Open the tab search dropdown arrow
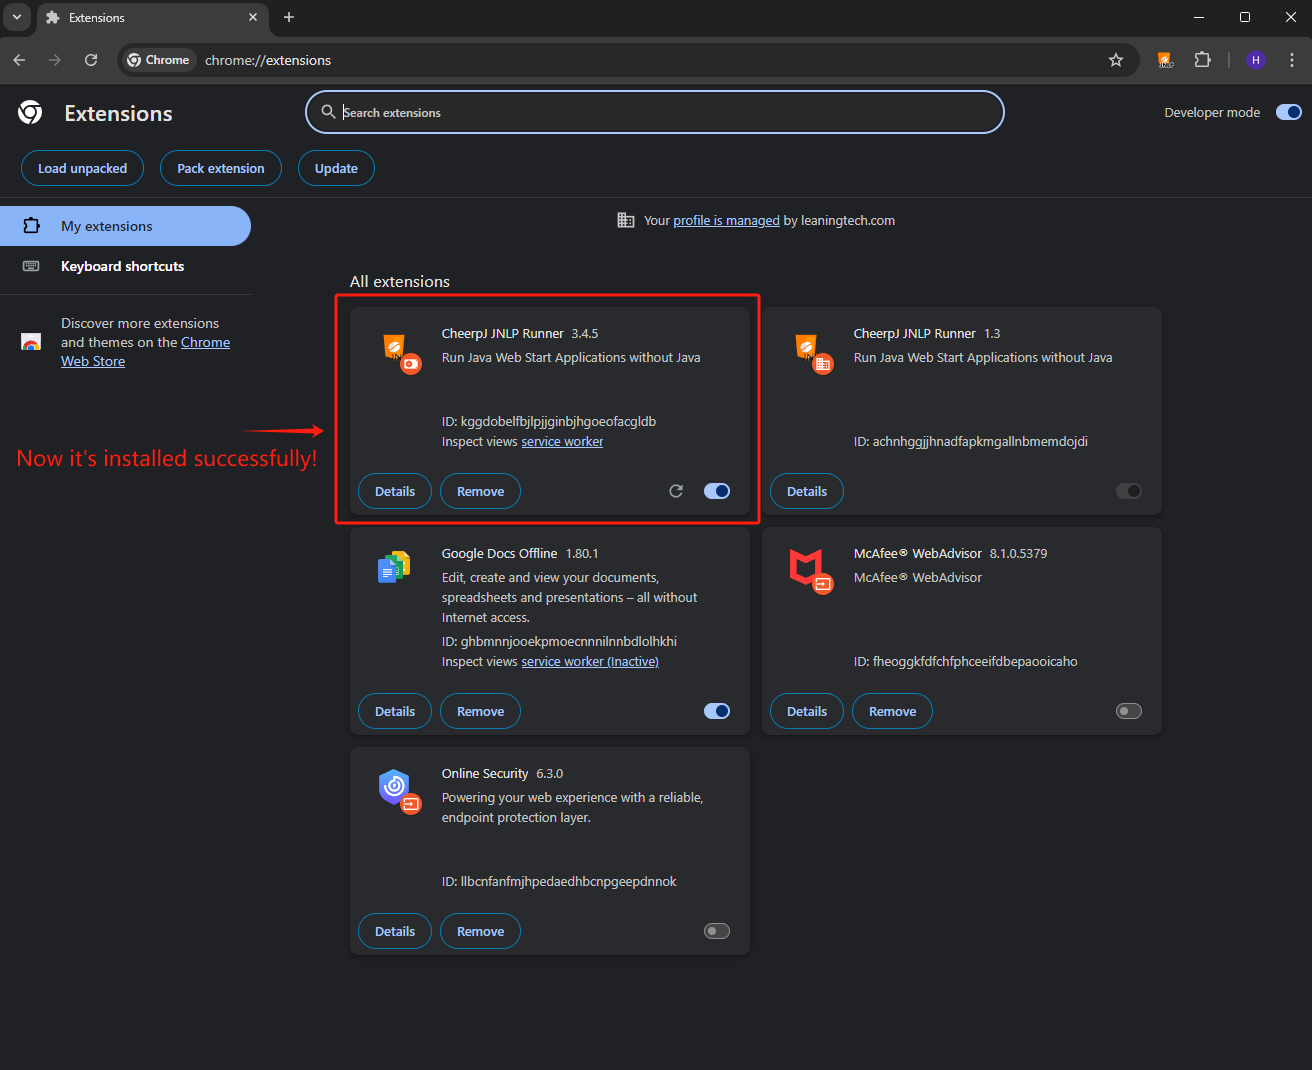The height and width of the screenshot is (1070, 1312). tap(17, 17)
